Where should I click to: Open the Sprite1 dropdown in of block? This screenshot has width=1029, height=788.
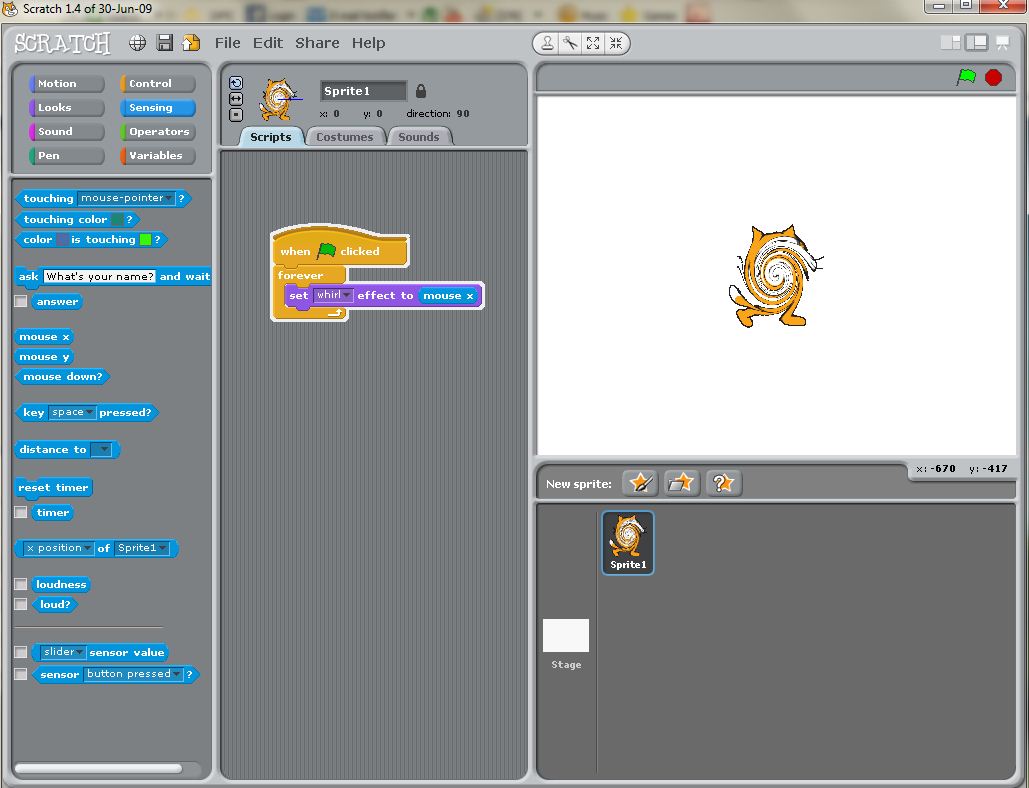142,548
